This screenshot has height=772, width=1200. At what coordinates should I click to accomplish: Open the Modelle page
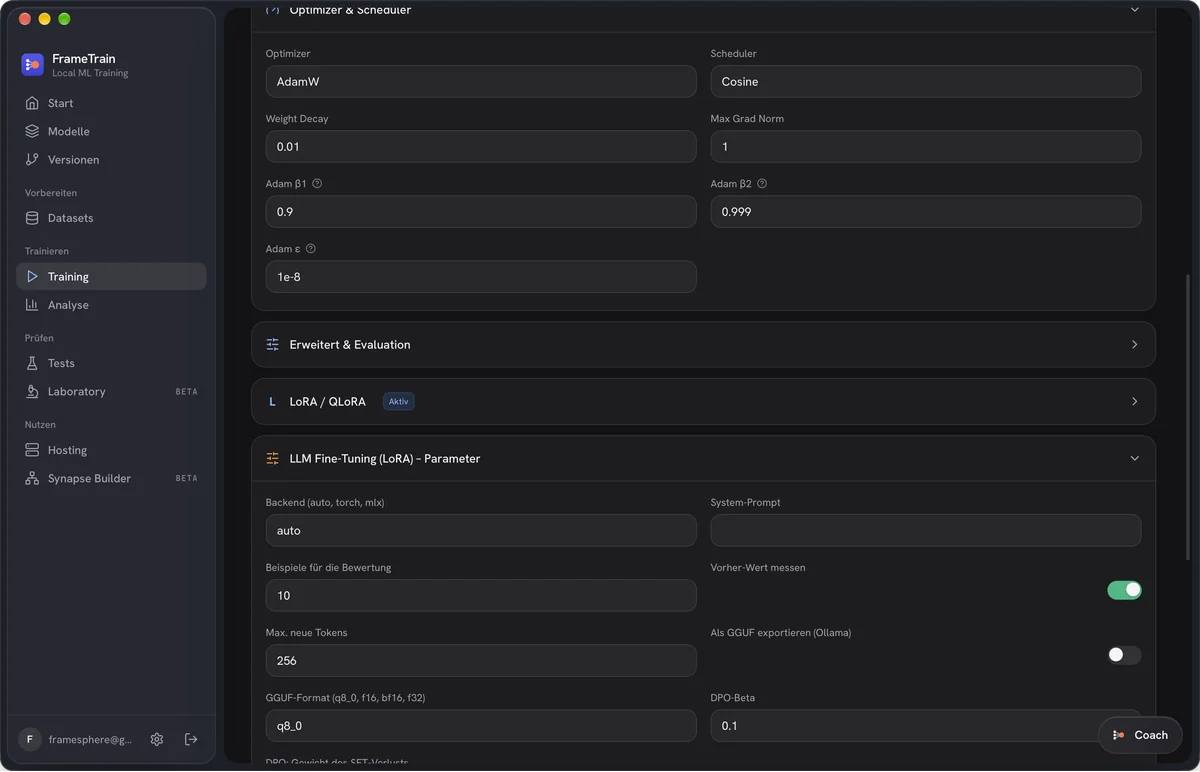[111, 131]
